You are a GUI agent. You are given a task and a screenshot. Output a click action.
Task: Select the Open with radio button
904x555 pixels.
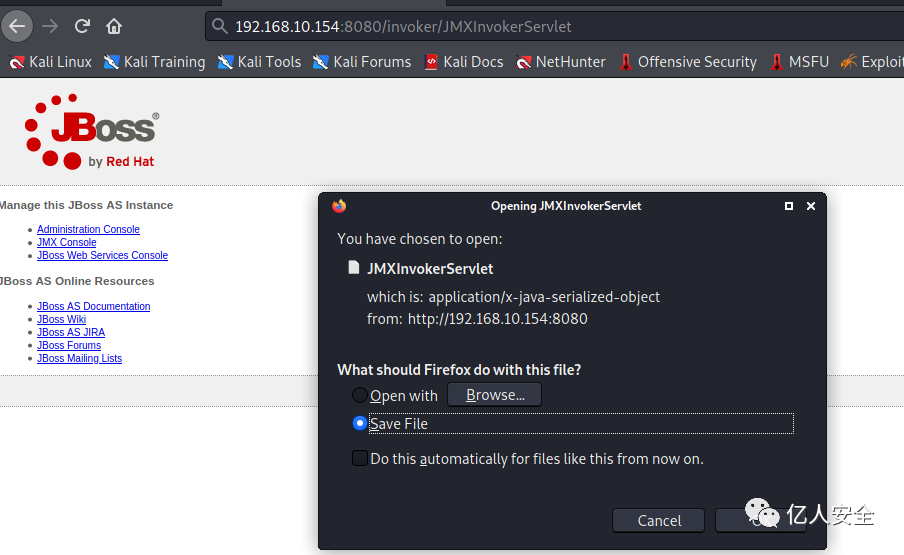360,395
